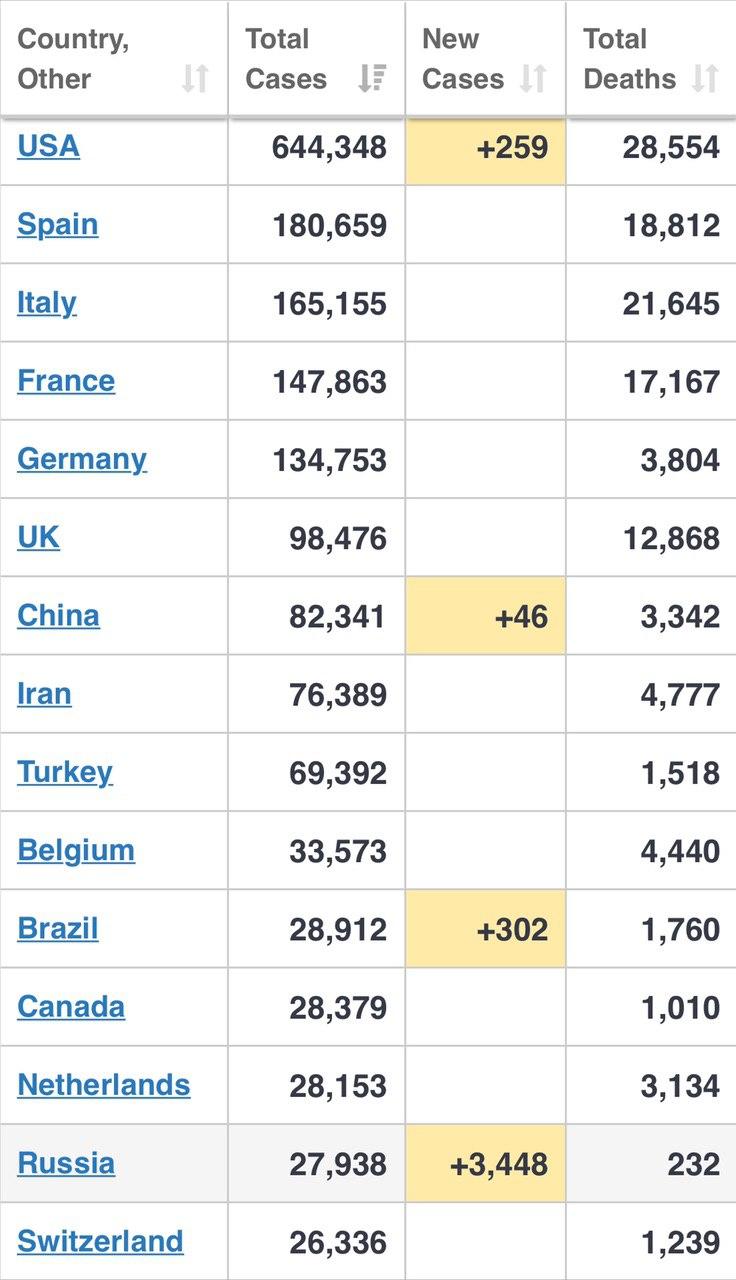Viewport: 736px width, 1280px height.
Task: Click the Turkey link
Action: click(x=65, y=772)
